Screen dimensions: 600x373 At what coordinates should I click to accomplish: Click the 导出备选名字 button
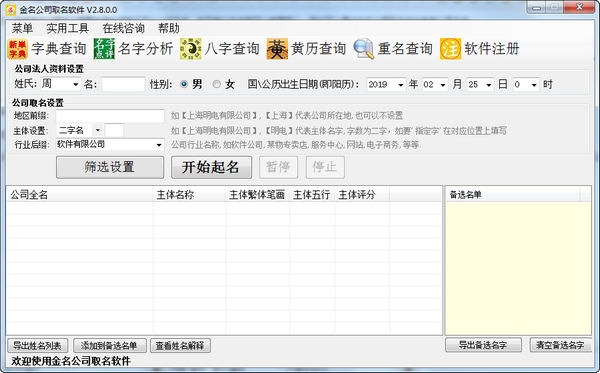pyautogui.click(x=483, y=345)
